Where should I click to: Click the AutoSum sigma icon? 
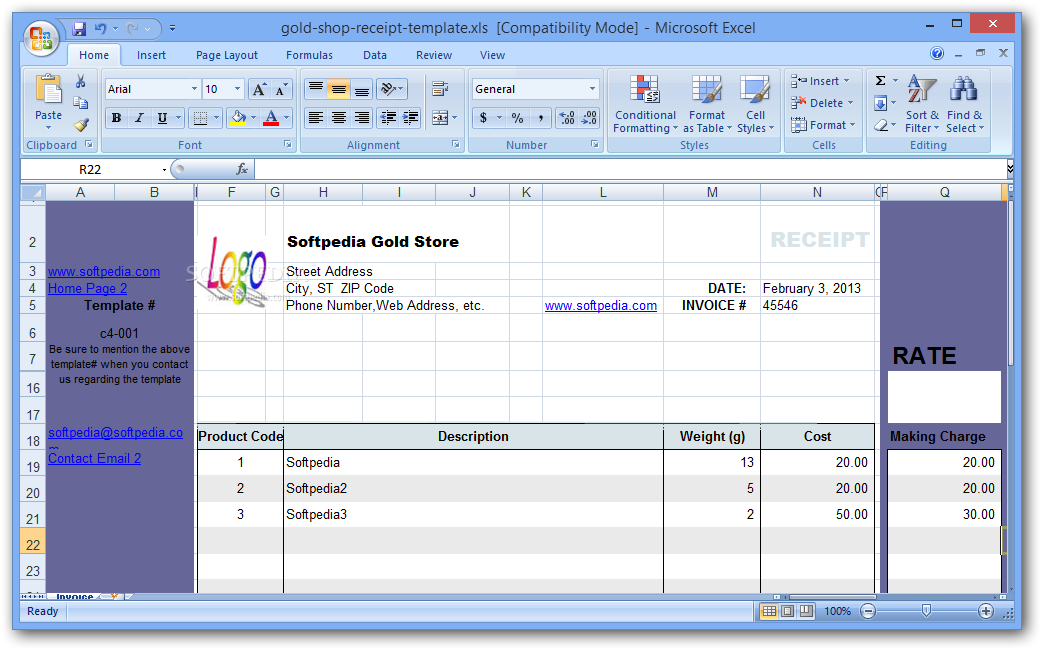(881, 81)
